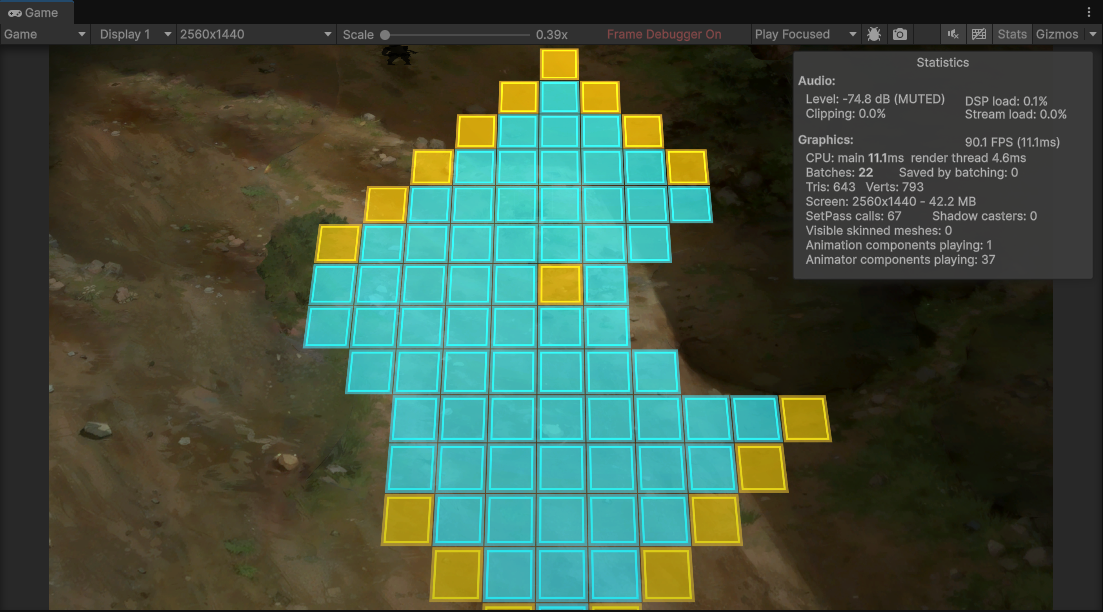Click Animator components playing: 37 line
This screenshot has height=612, width=1103.
point(900,260)
